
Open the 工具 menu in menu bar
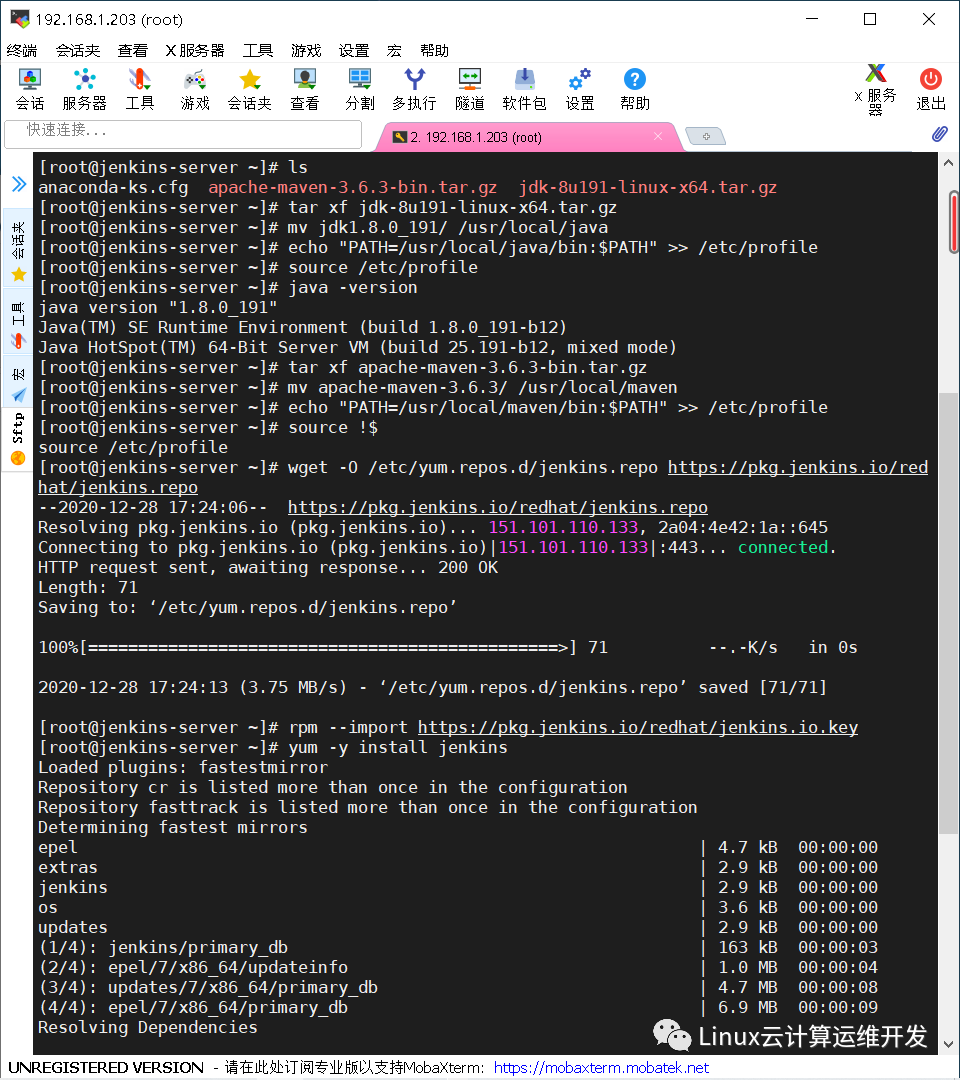tap(258, 50)
